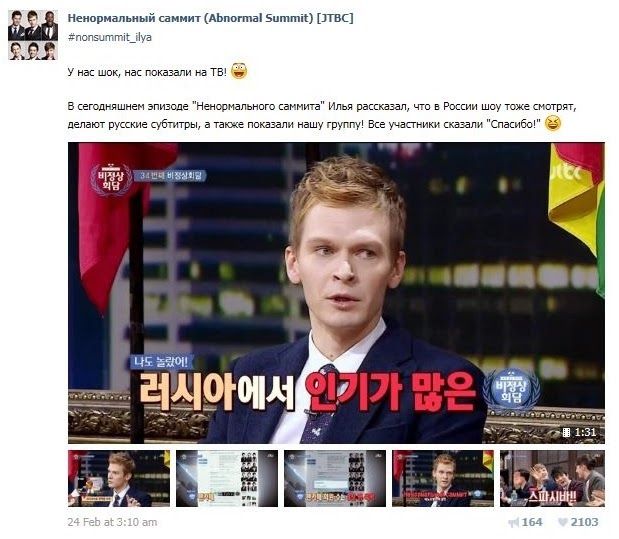Click the blue show emblem in the video
Viewport: 619px width, 539px height.
click(512, 391)
